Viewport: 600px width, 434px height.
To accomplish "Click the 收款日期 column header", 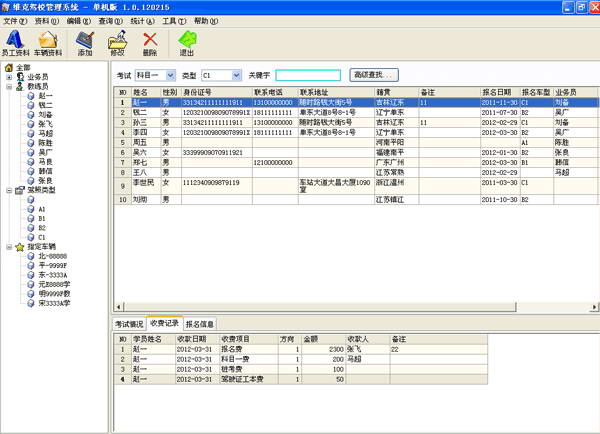I will coord(197,339).
